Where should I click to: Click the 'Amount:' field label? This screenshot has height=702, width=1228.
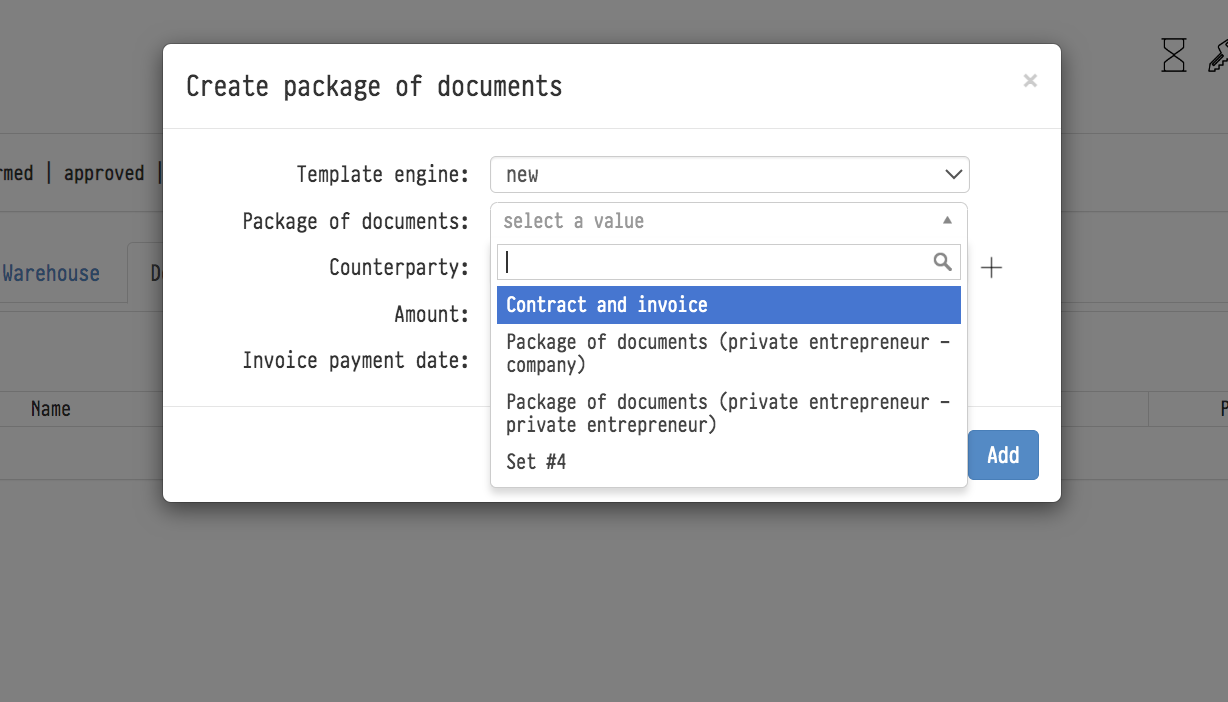(431, 314)
